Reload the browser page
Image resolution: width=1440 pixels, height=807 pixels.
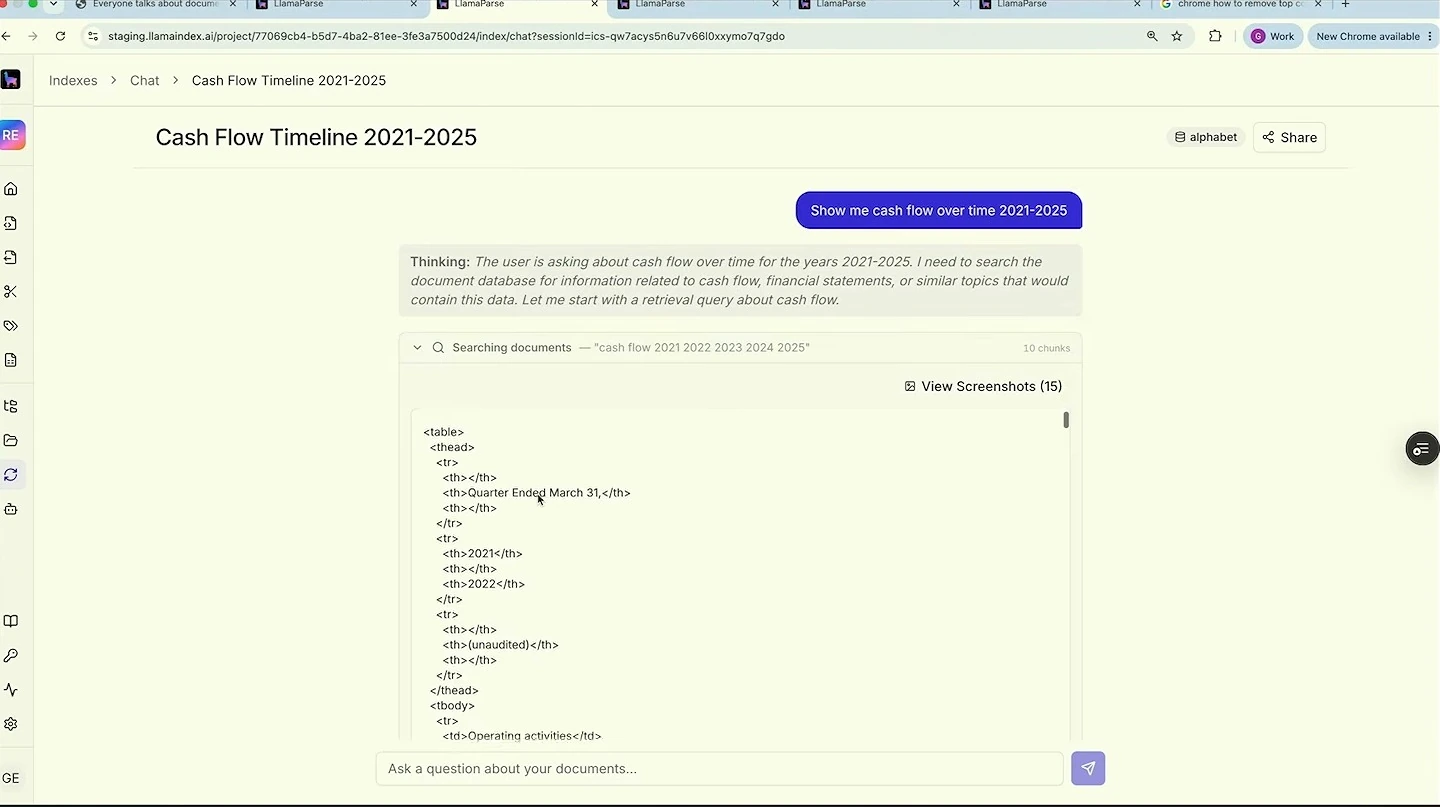pos(60,36)
